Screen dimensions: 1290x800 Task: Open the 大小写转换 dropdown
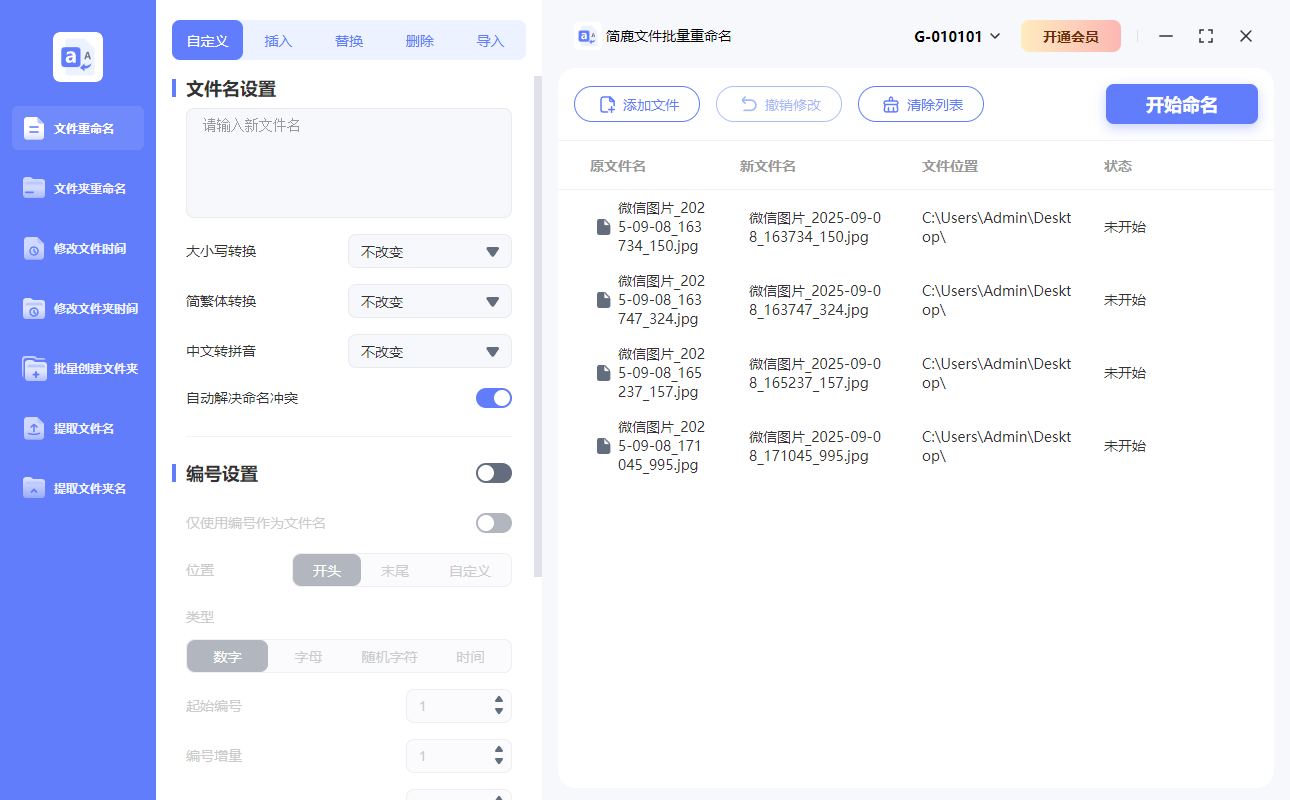pyautogui.click(x=429, y=251)
